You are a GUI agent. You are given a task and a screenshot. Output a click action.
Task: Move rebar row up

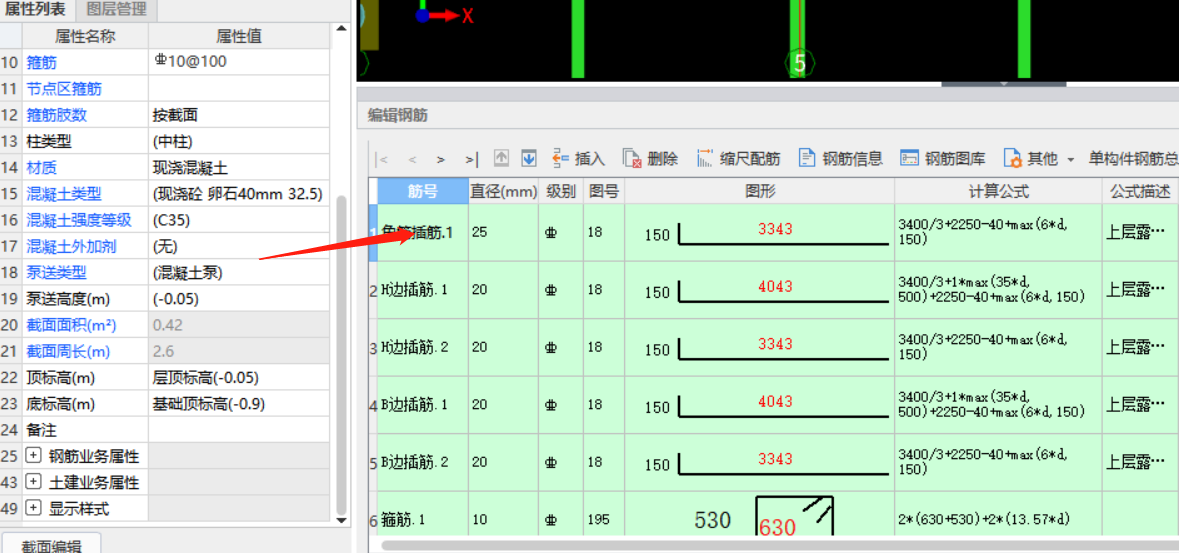502,158
